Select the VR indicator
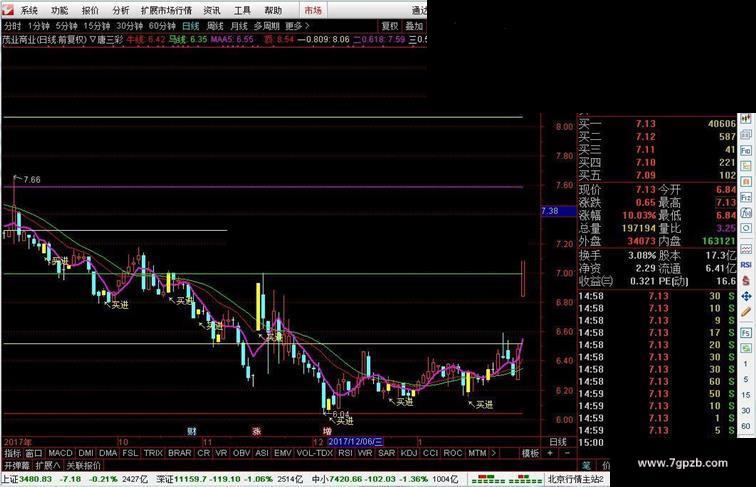Screen dimensions: 756x487 221,453
